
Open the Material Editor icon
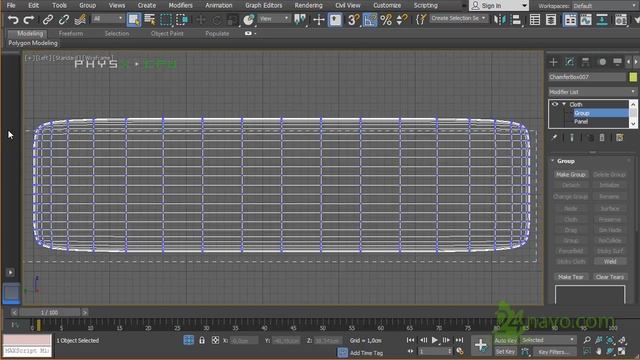tap(621, 20)
